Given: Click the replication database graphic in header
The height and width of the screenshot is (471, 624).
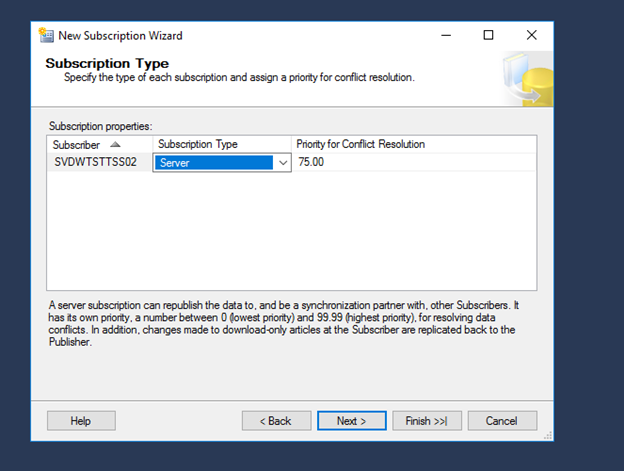Looking at the screenshot, I should [527, 79].
